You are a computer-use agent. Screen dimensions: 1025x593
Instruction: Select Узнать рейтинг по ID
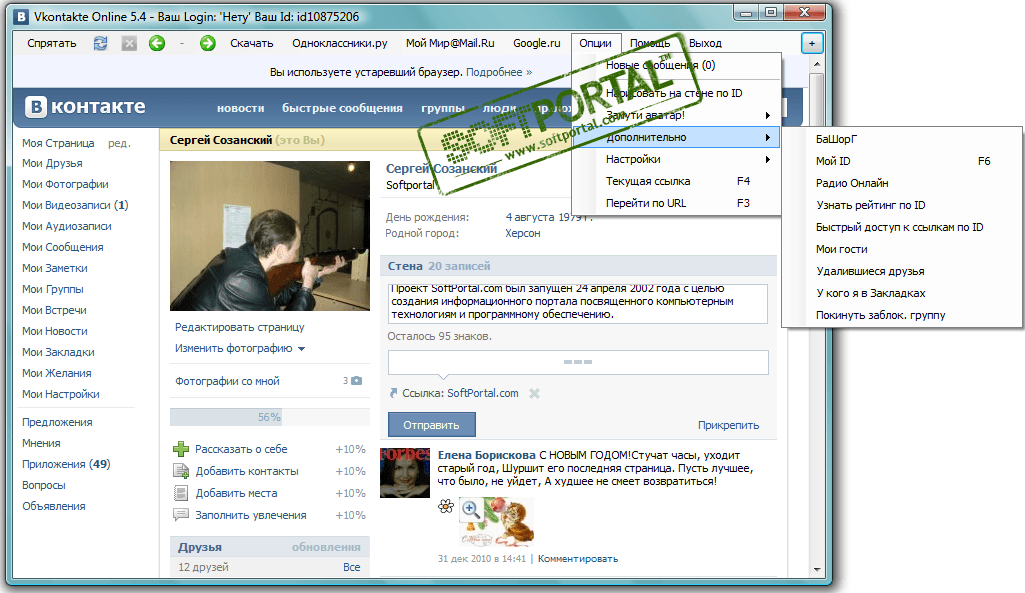(x=902, y=205)
